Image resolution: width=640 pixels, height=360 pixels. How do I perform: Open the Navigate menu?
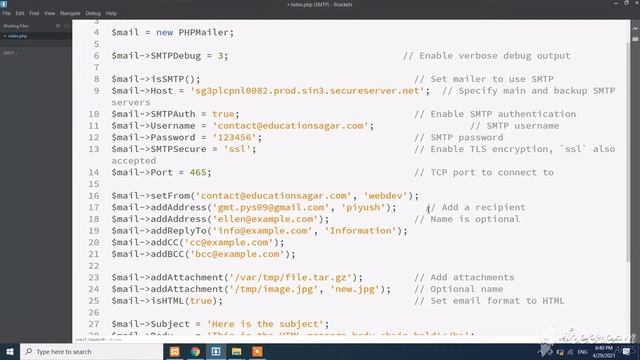70,13
